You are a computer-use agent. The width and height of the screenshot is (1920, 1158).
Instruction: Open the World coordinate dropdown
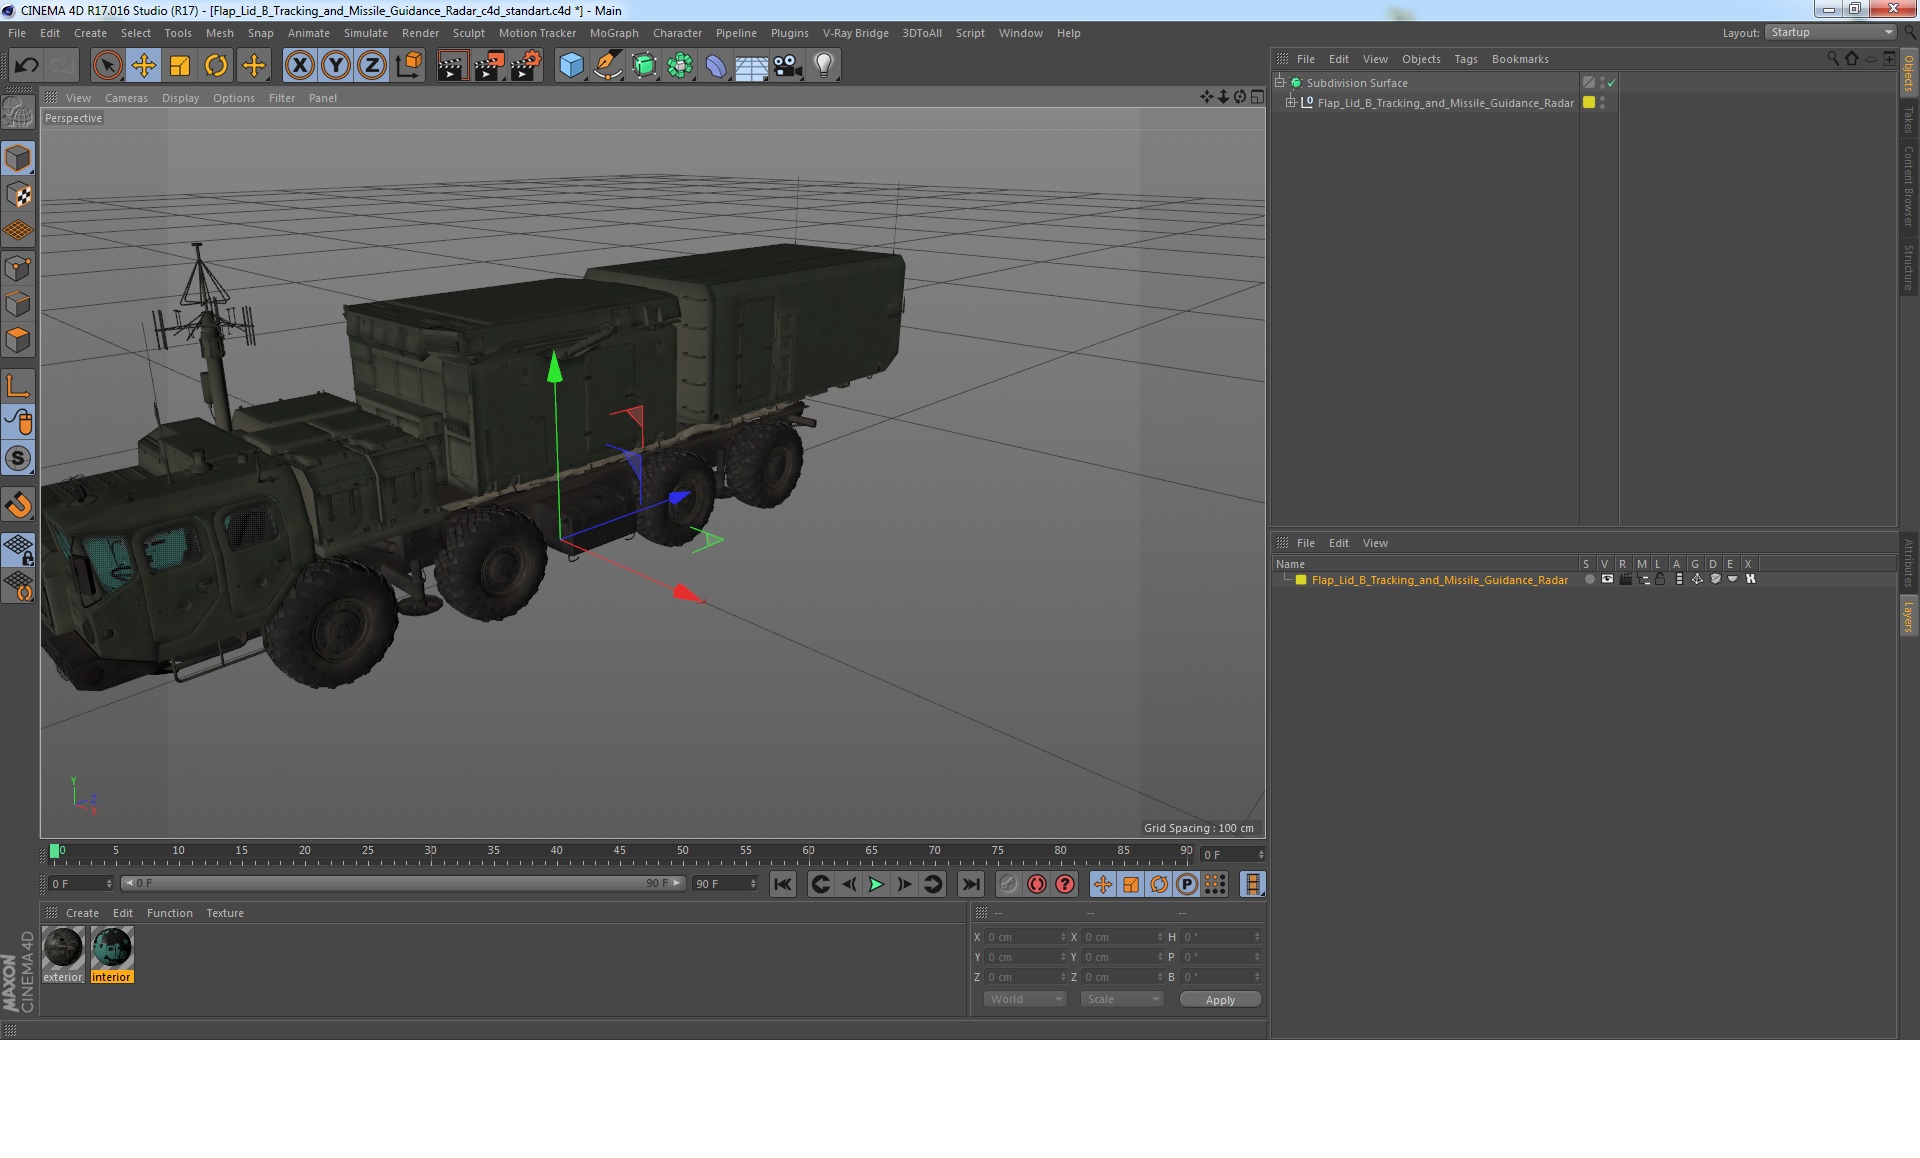pos(1024,999)
